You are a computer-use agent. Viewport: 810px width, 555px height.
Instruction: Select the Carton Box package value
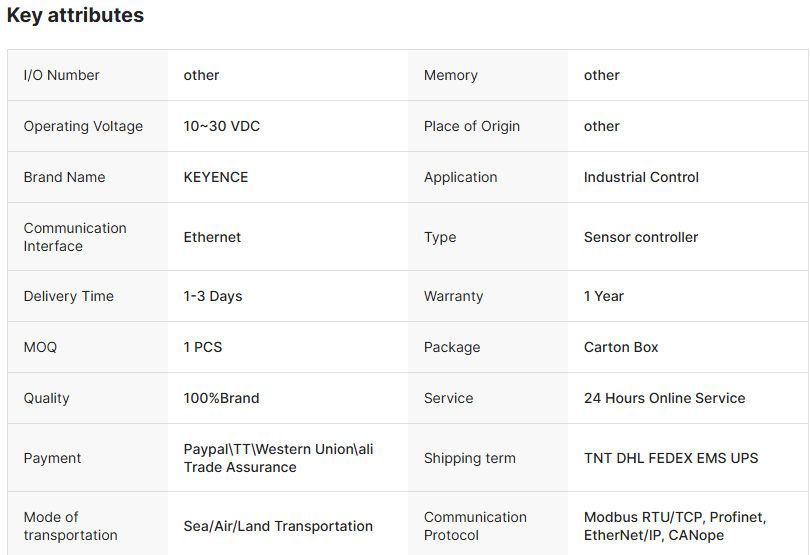click(x=621, y=347)
